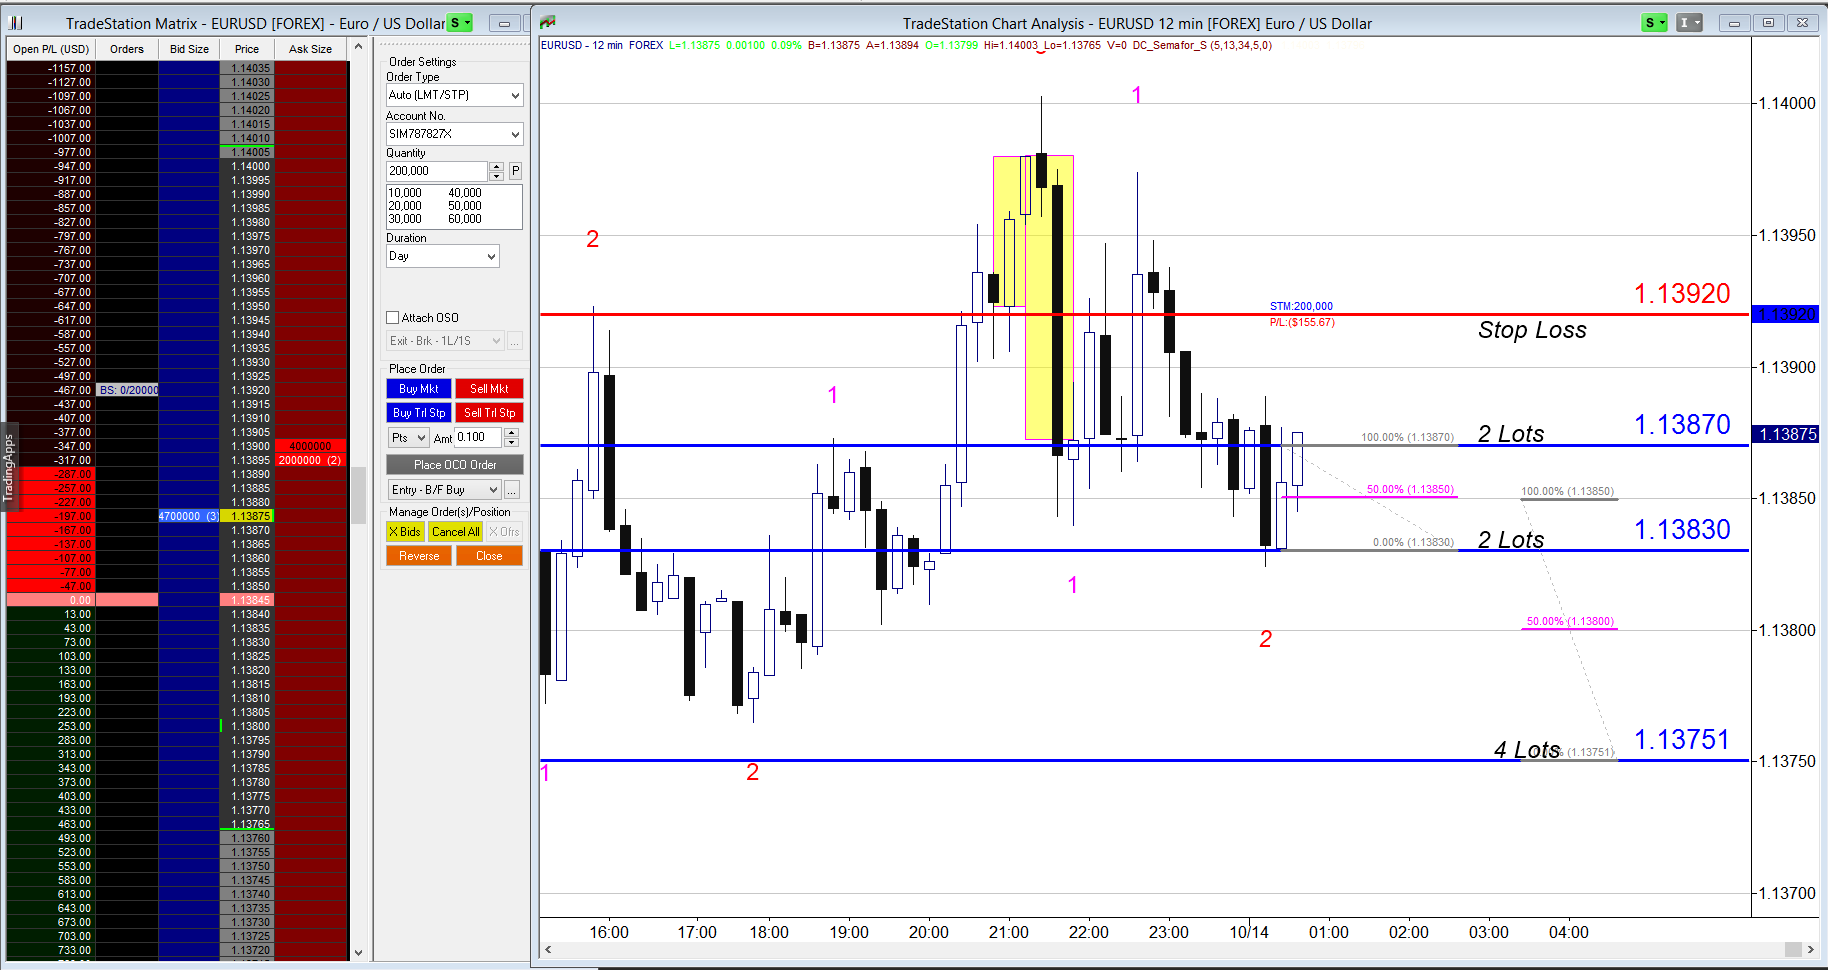Viewport: 1828px width, 970px height.
Task: Minimize the Matrix window
Action: (x=504, y=23)
